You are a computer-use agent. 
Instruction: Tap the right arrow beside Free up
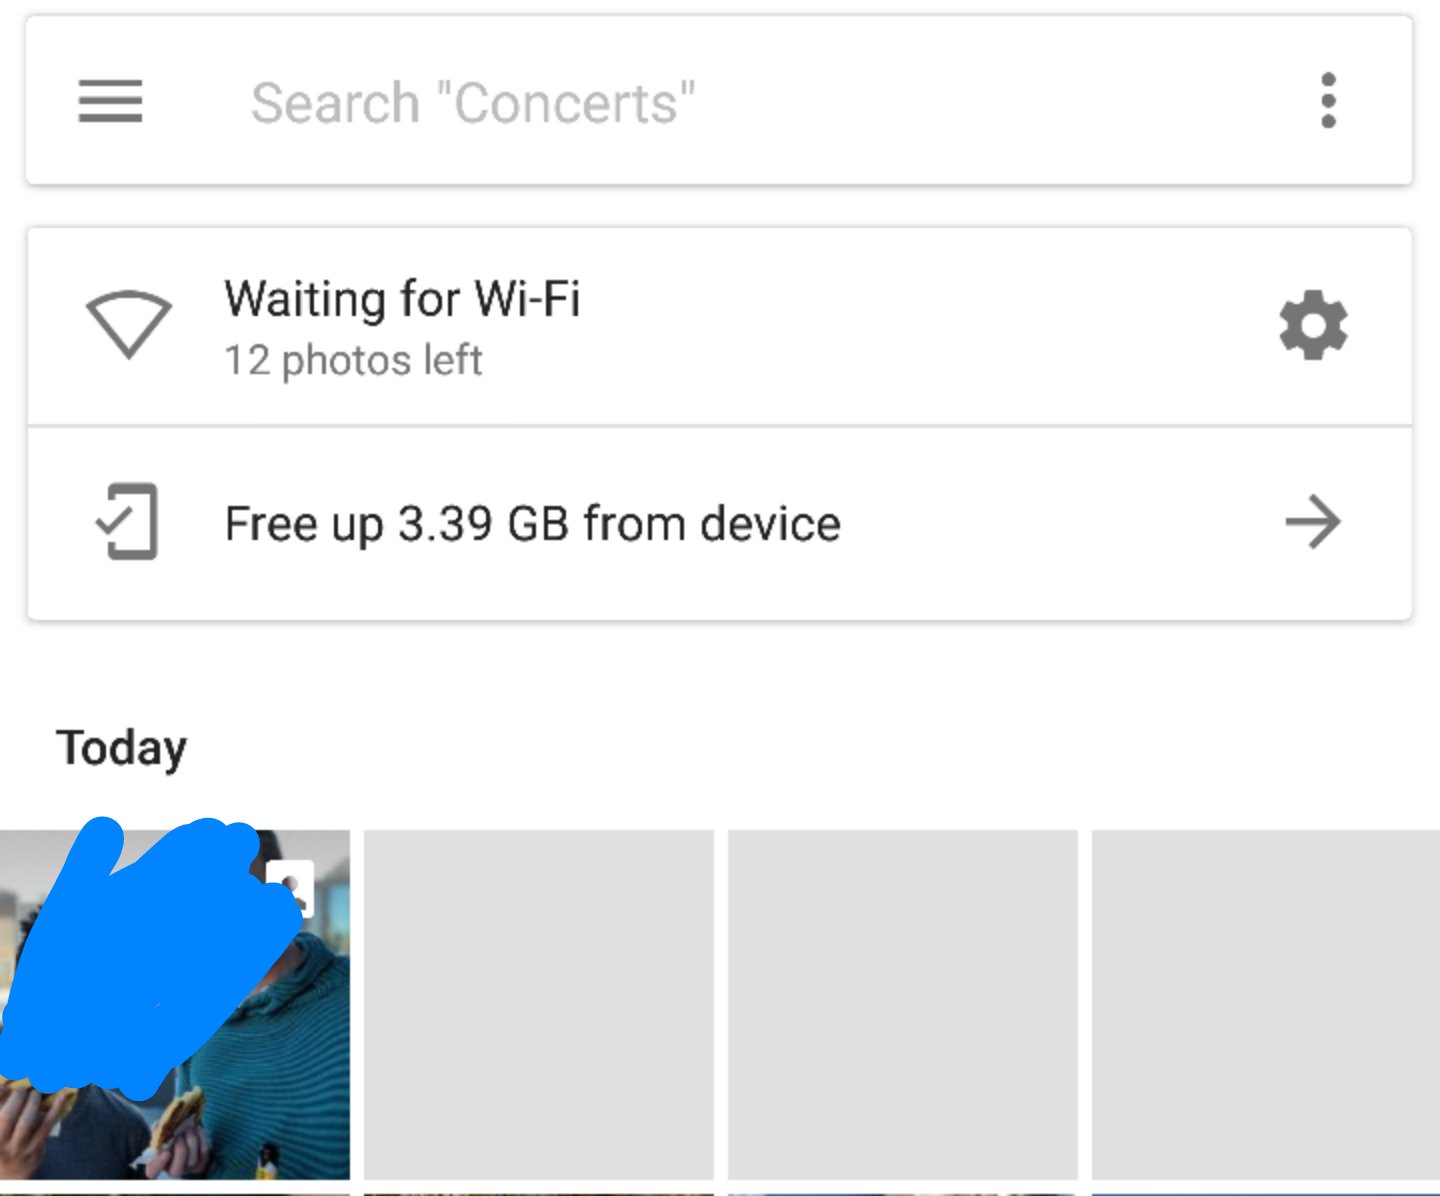click(1313, 521)
